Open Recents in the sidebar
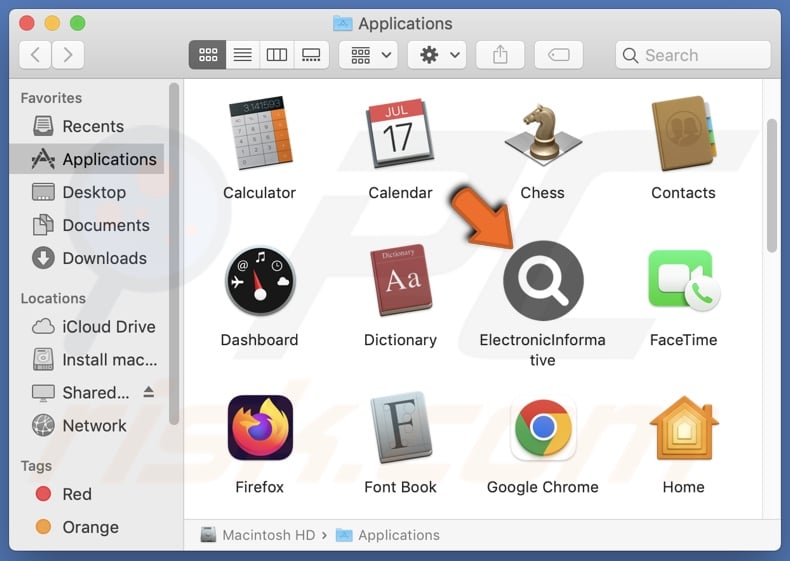 click(x=86, y=126)
